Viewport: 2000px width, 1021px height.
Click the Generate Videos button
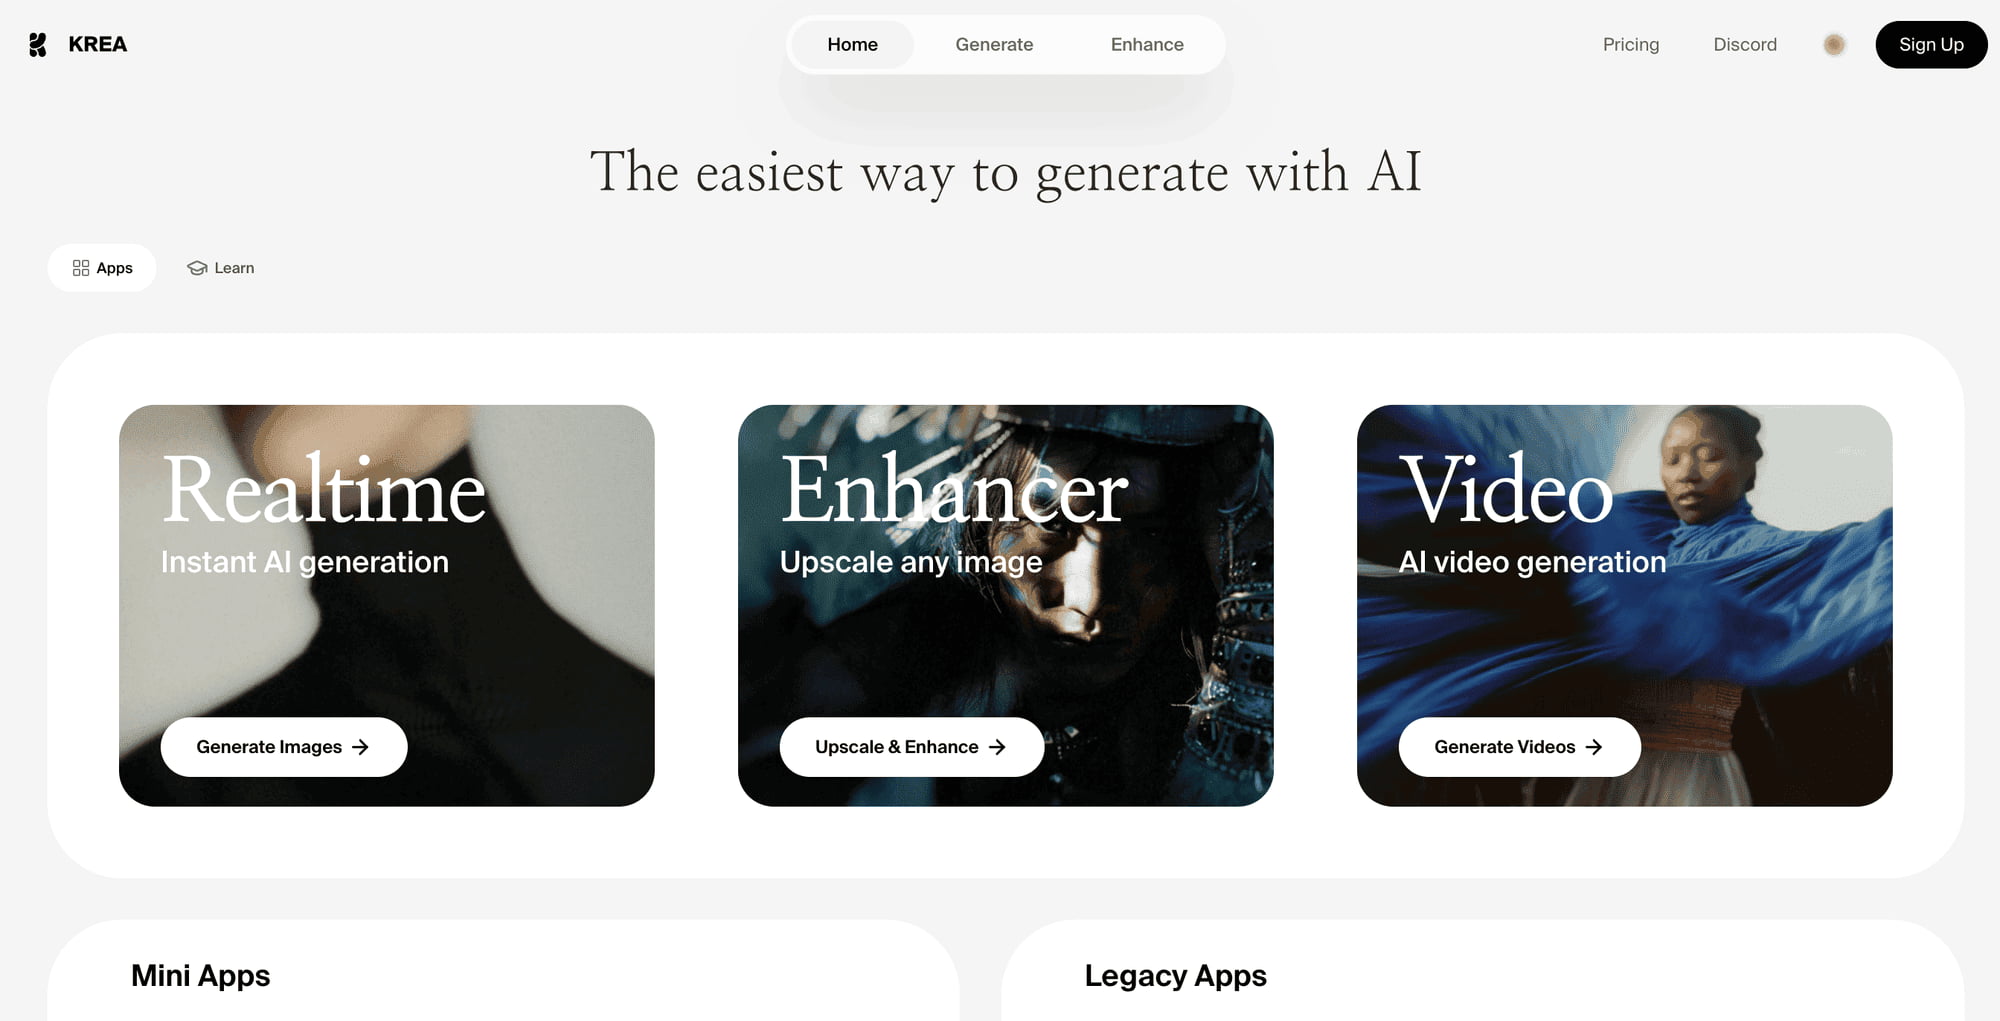click(1520, 747)
